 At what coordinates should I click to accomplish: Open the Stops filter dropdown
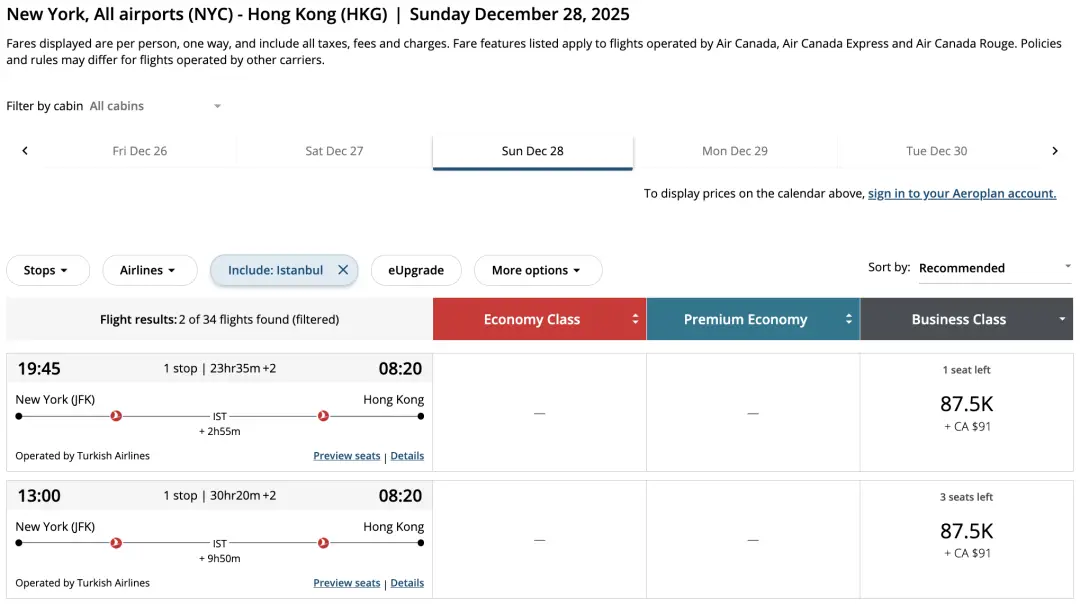click(x=47, y=270)
